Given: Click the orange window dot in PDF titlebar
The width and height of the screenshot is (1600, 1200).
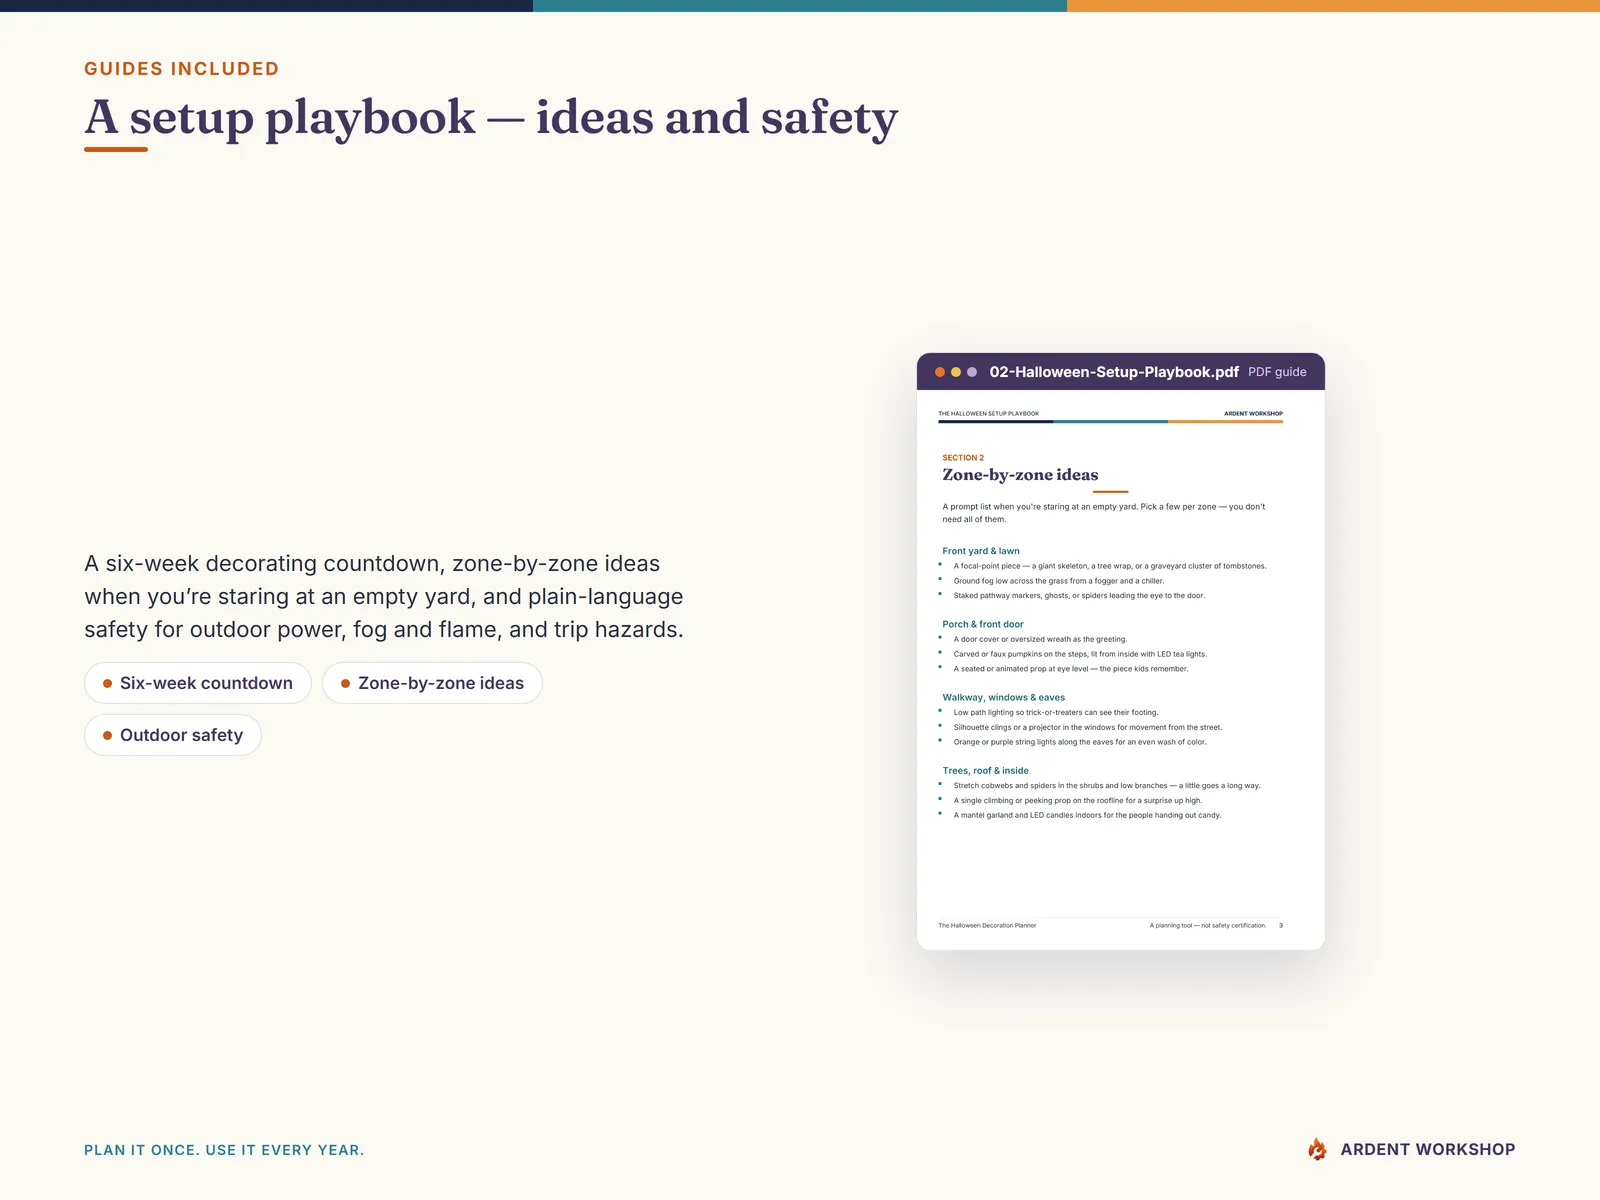Looking at the screenshot, I should click(x=940, y=372).
